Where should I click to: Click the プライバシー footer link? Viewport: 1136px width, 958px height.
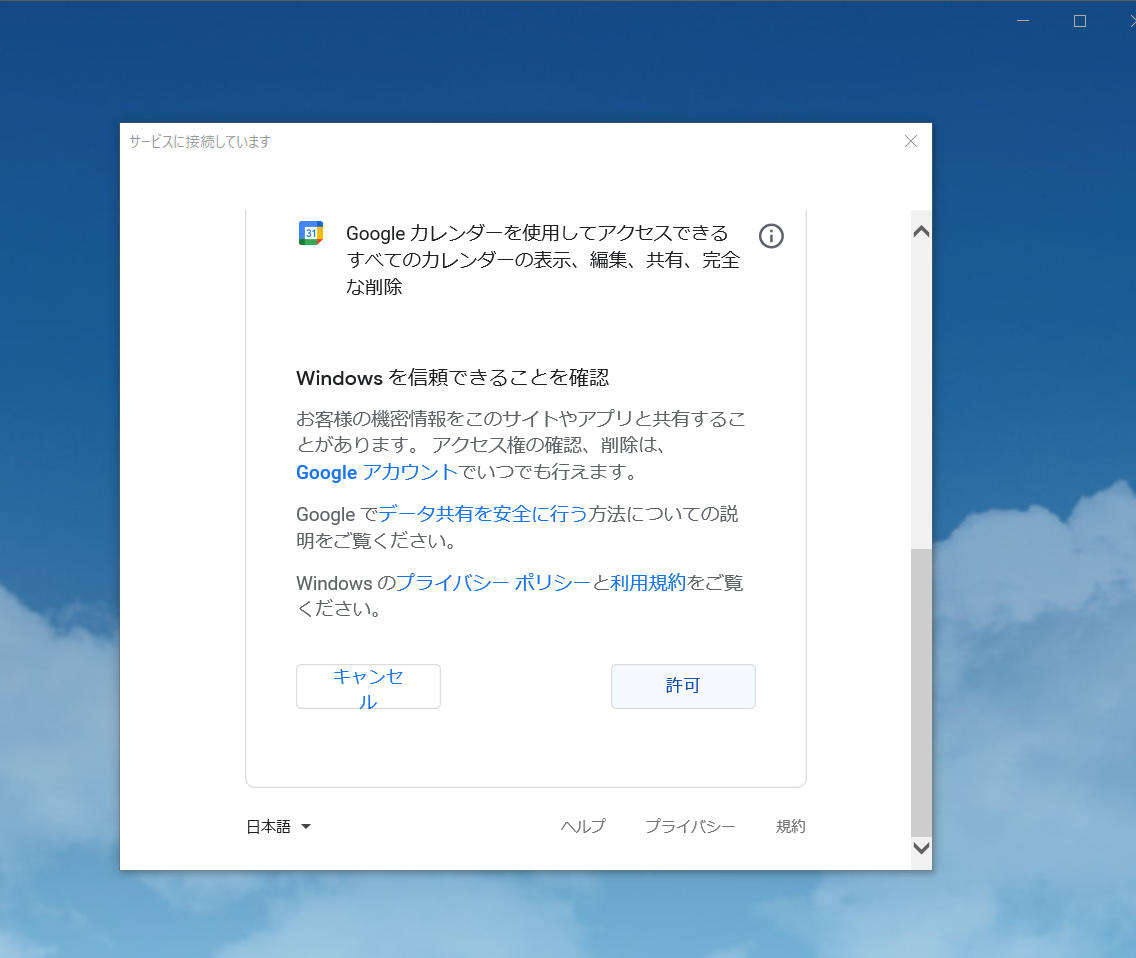tap(690, 827)
